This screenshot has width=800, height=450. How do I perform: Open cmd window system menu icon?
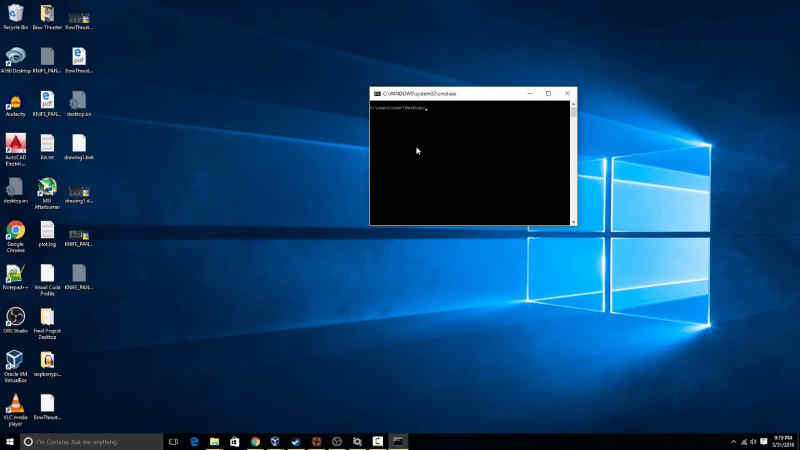[x=377, y=94]
